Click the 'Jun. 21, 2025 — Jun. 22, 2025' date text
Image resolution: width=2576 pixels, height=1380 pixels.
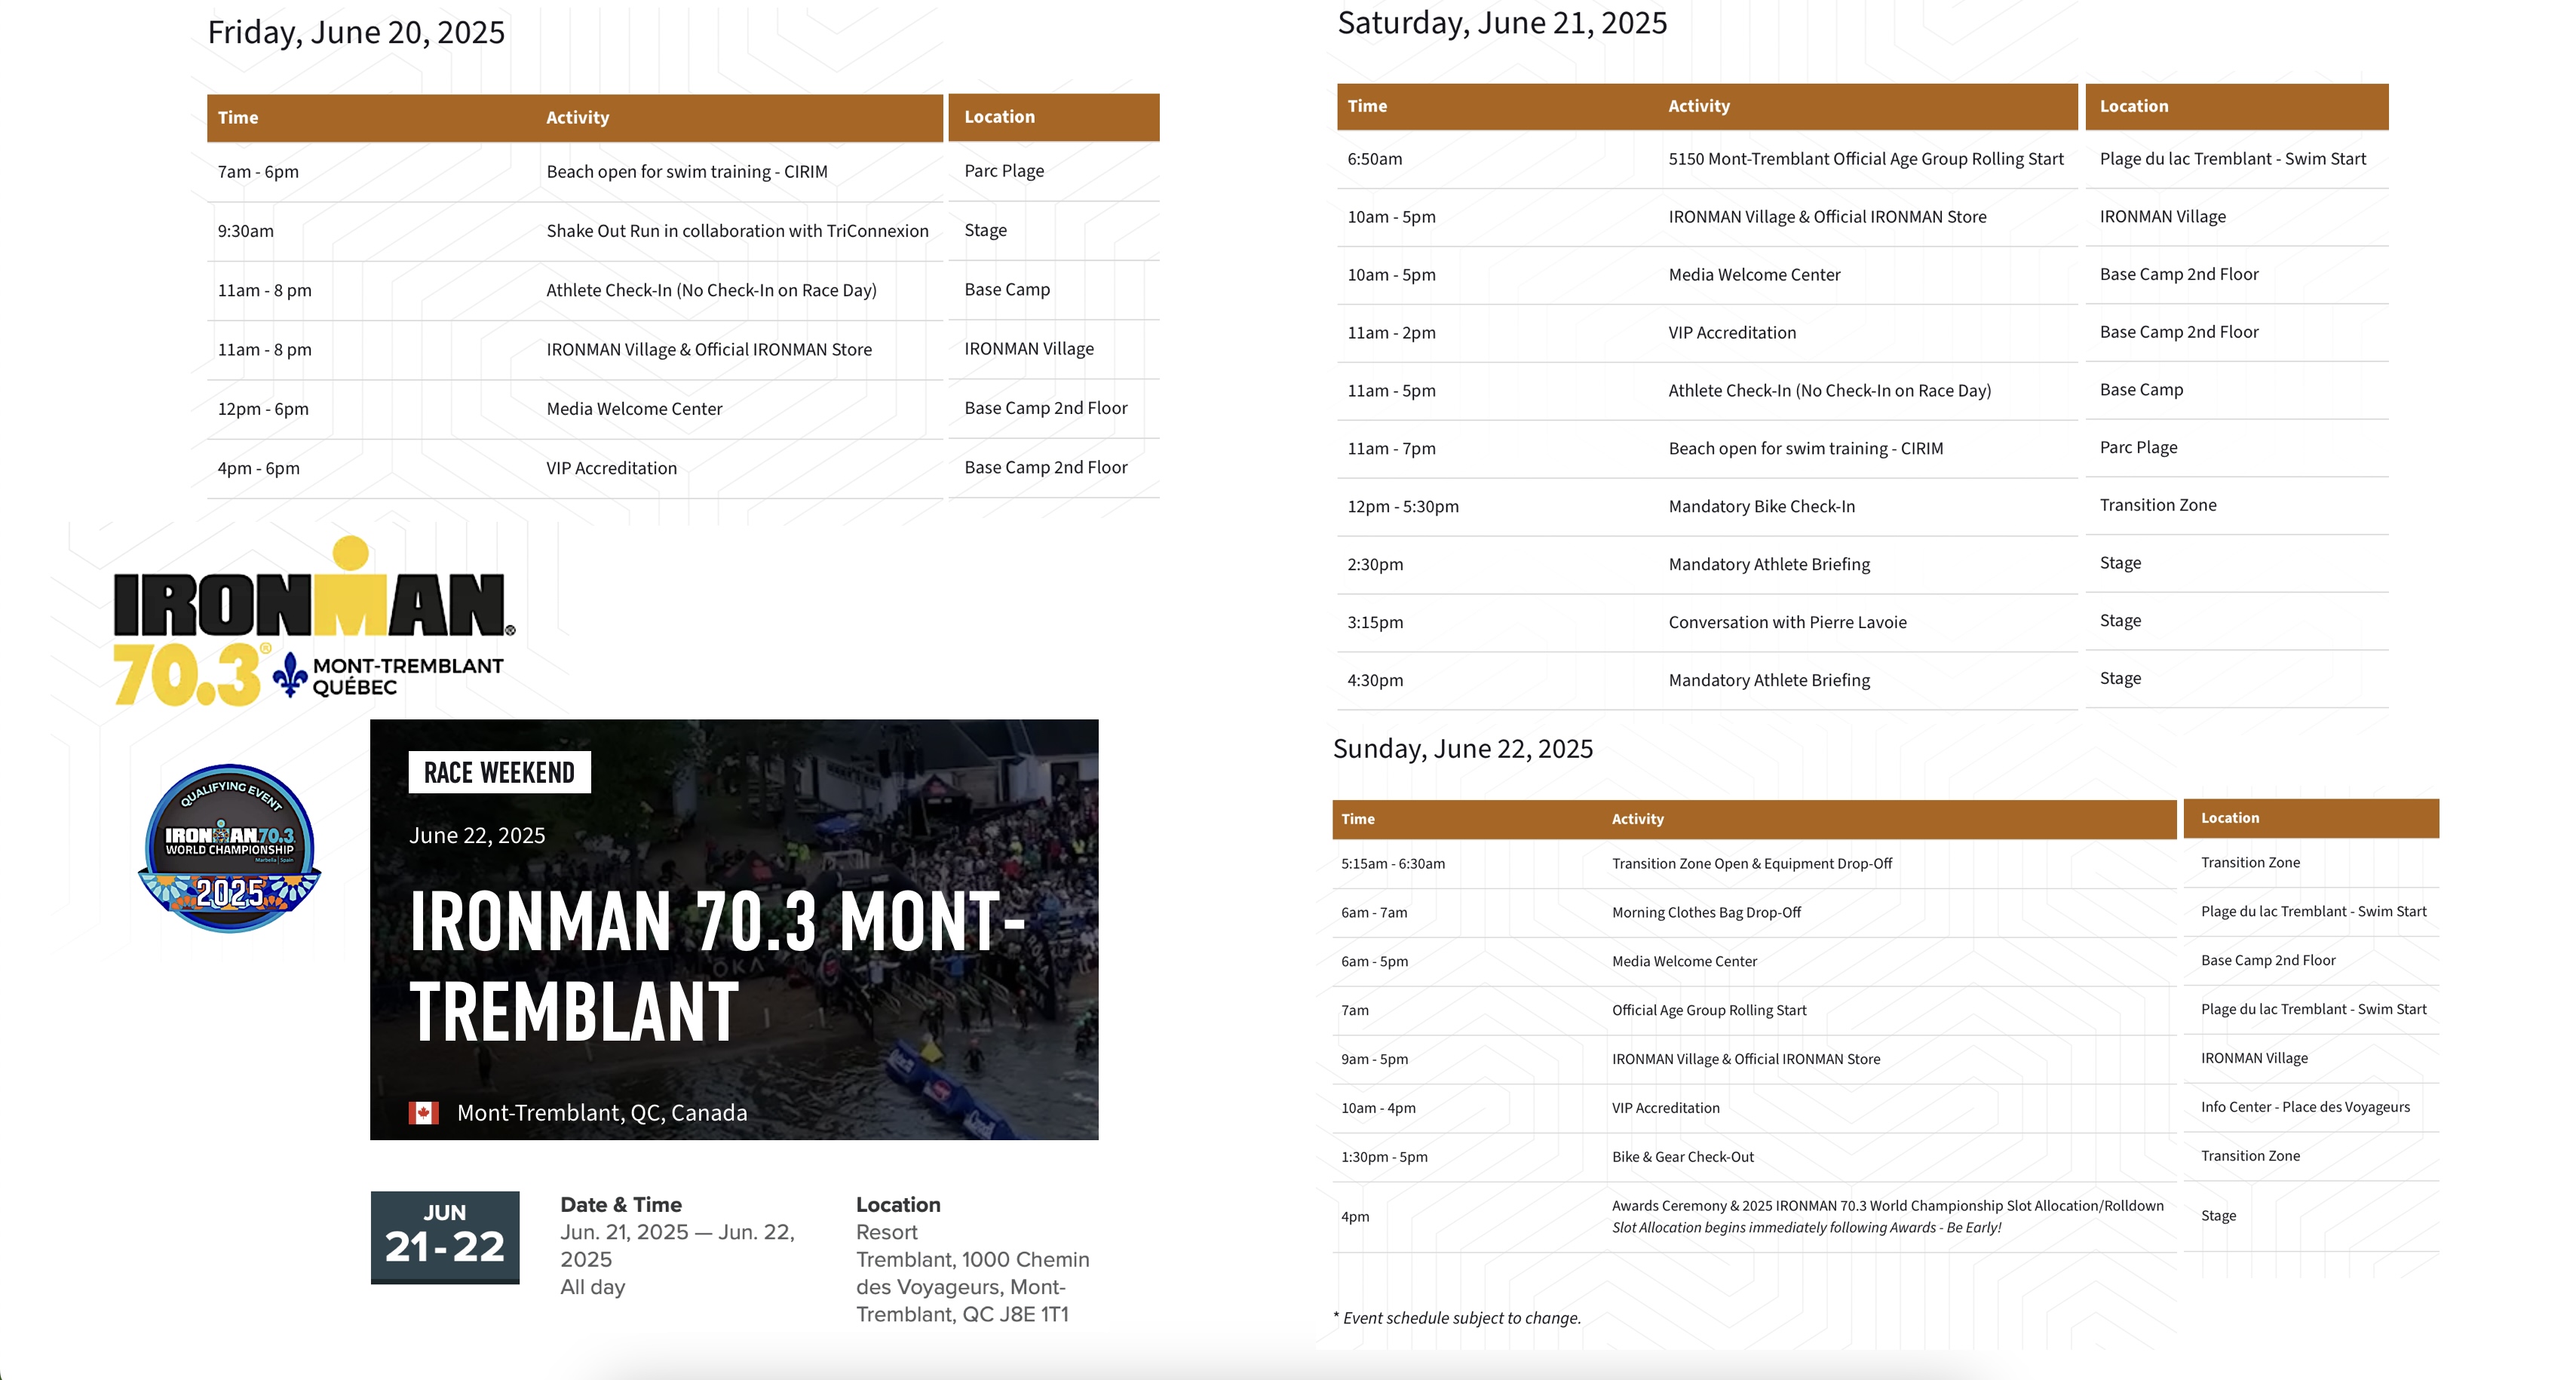[677, 1246]
